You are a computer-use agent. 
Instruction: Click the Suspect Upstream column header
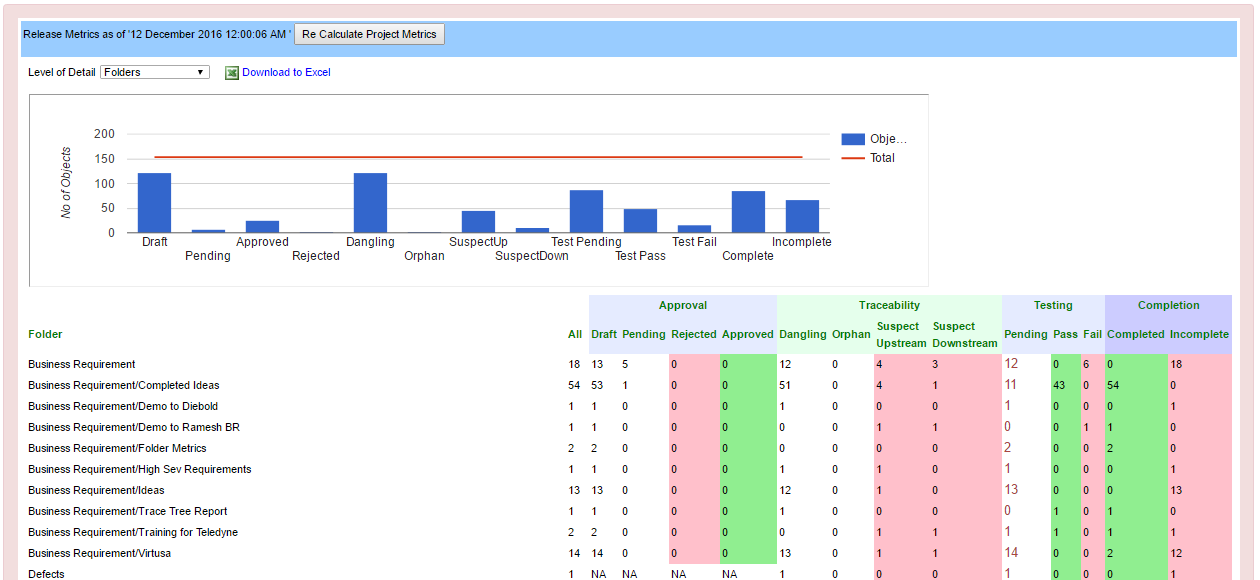[x=902, y=334]
